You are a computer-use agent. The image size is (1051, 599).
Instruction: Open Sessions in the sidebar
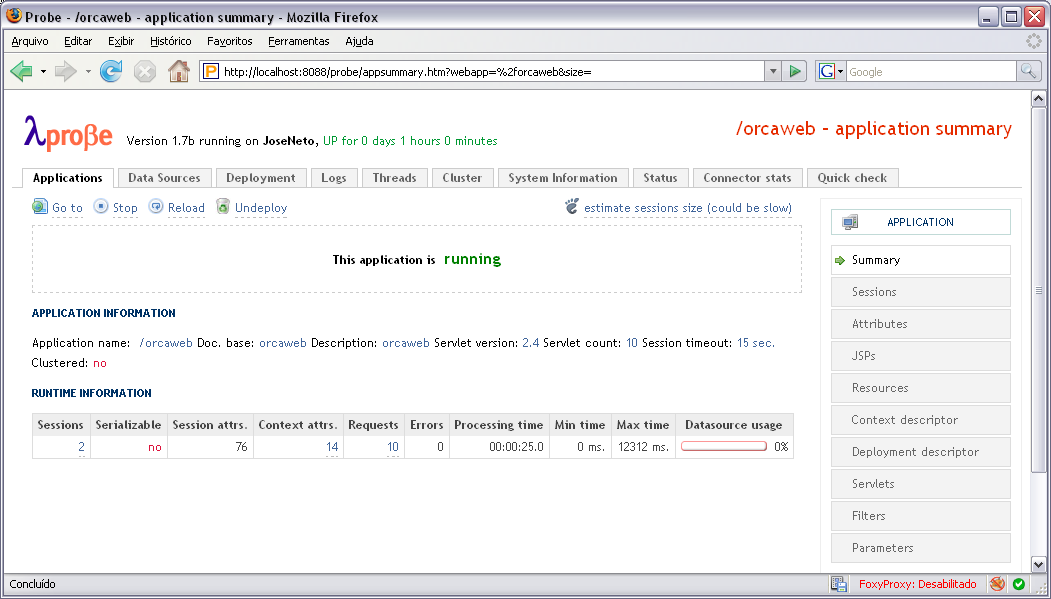click(x=874, y=292)
